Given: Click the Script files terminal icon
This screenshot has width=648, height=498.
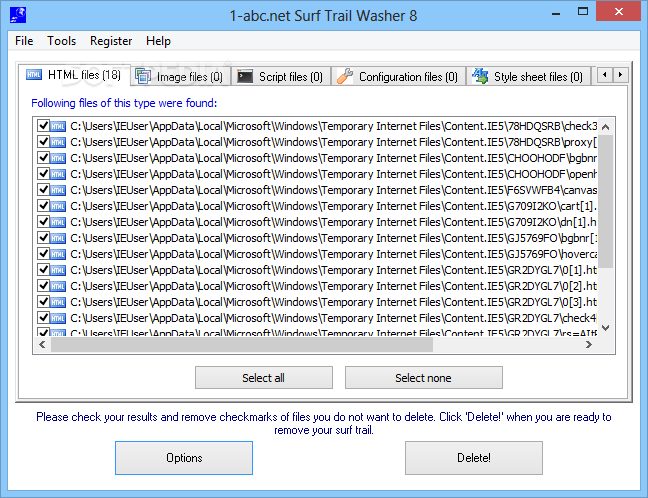Looking at the screenshot, I should tap(244, 76).
